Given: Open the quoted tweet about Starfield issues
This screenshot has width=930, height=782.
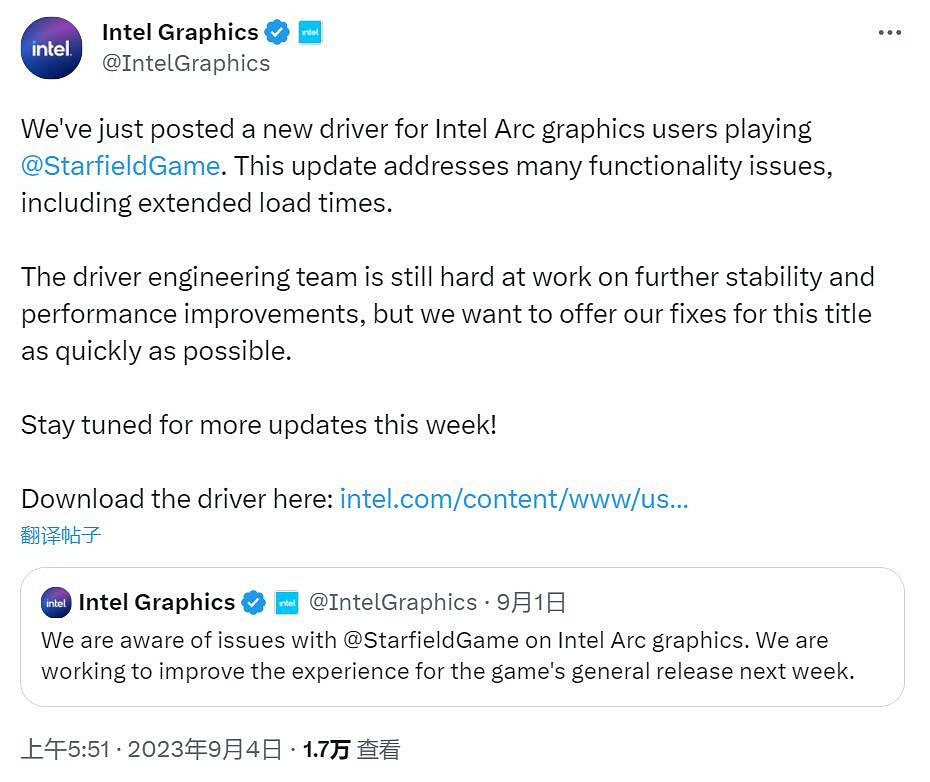Looking at the screenshot, I should click(x=448, y=655).
